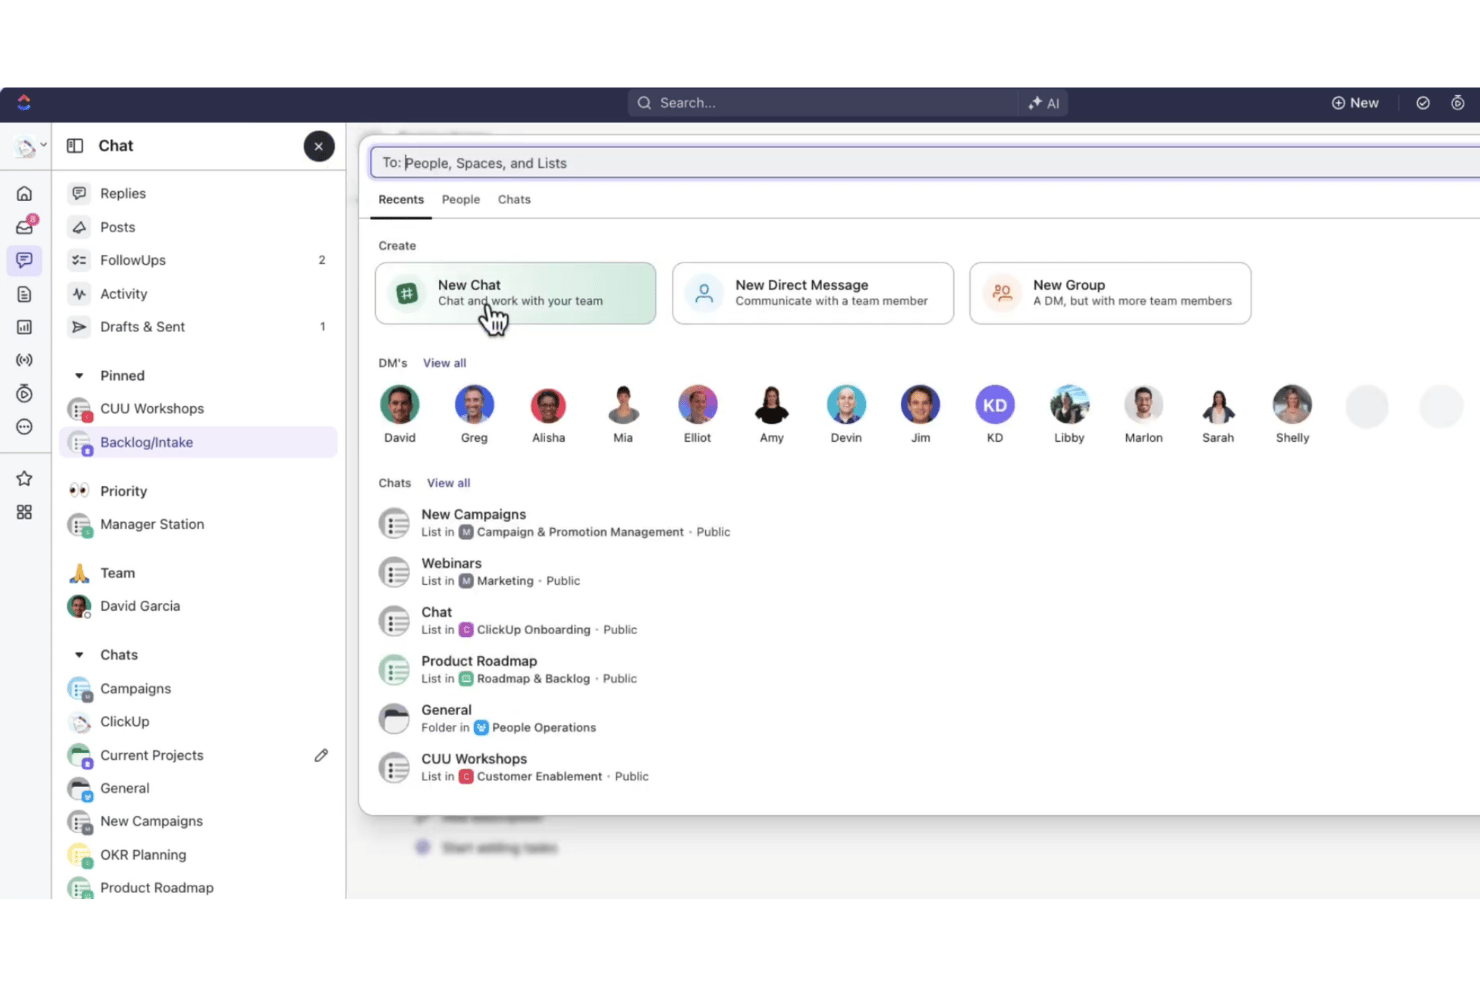This screenshot has height=987, width=1480.
Task: Open Activity in chat sidebar
Action: [x=199, y=294]
